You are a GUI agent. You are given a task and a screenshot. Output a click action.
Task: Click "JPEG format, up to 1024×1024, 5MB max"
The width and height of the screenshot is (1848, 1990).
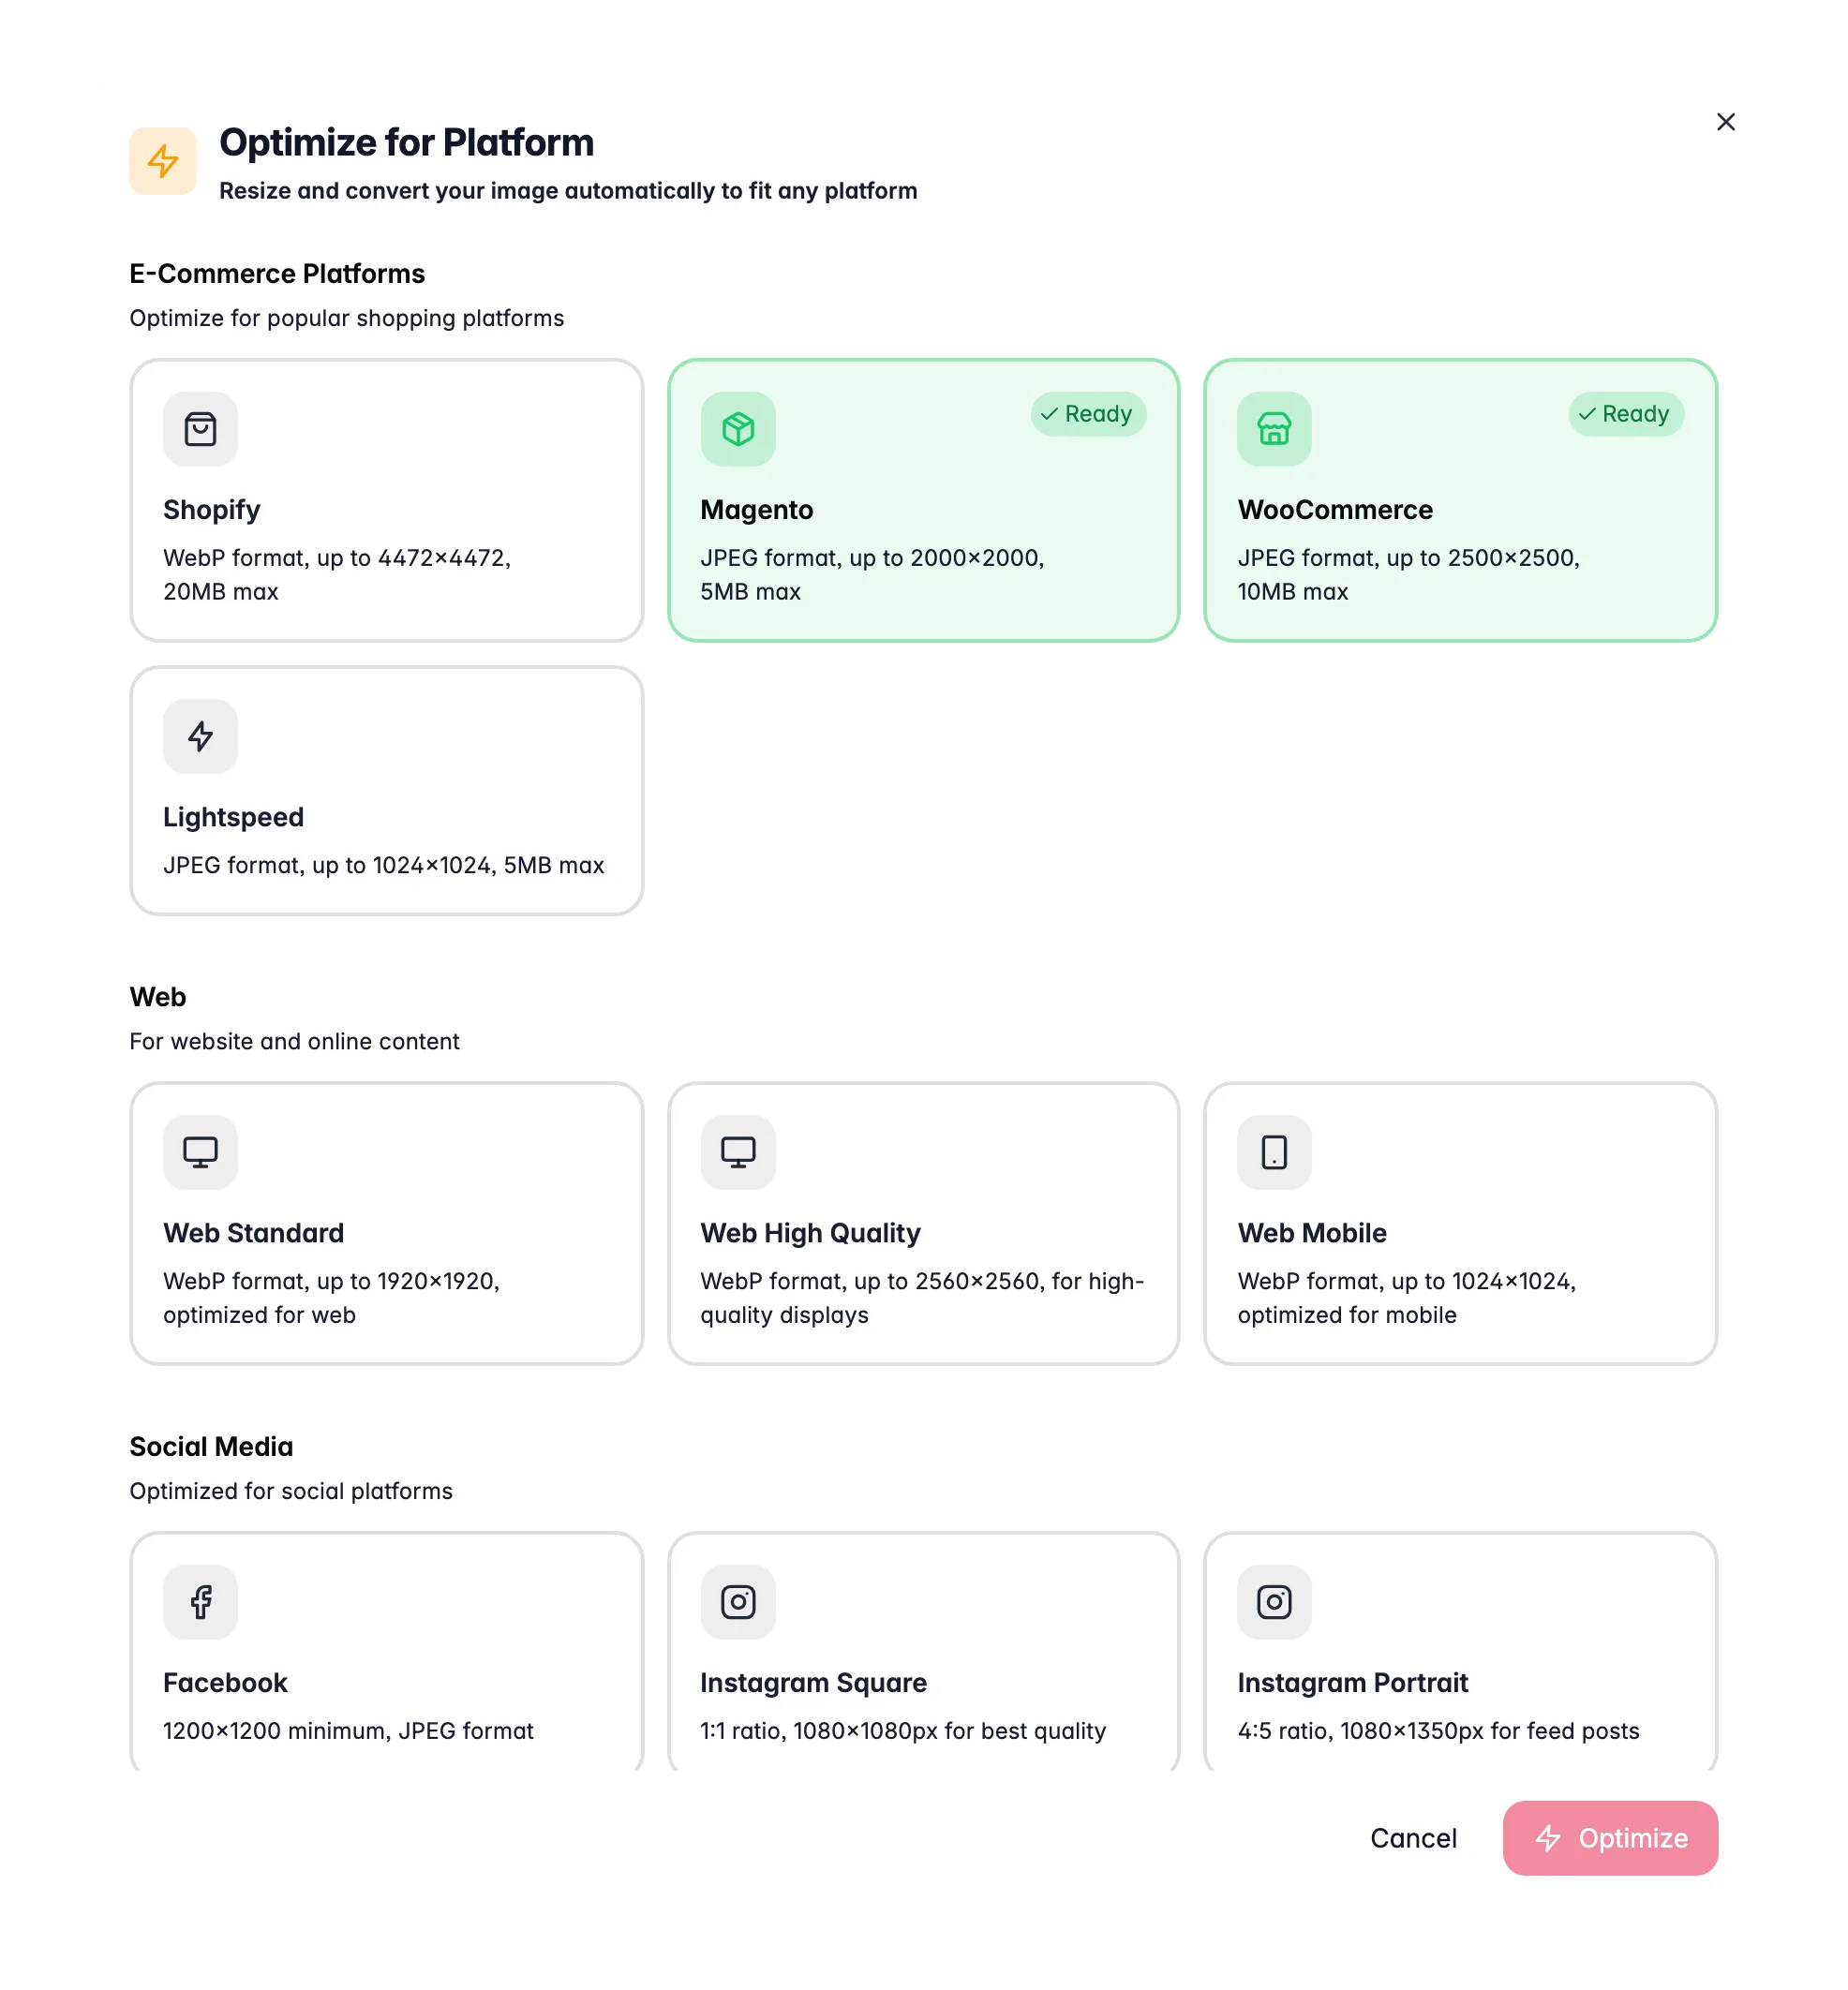pos(384,865)
